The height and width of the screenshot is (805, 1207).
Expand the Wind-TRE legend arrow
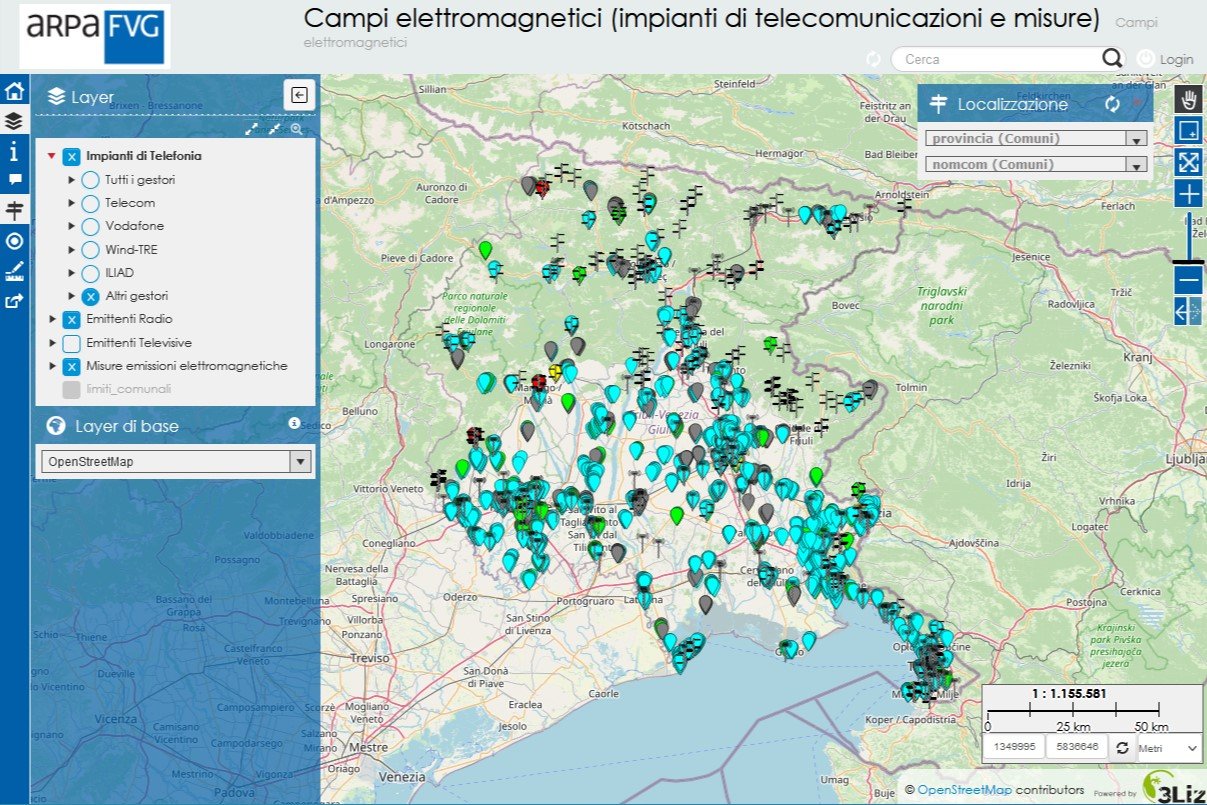[72, 250]
